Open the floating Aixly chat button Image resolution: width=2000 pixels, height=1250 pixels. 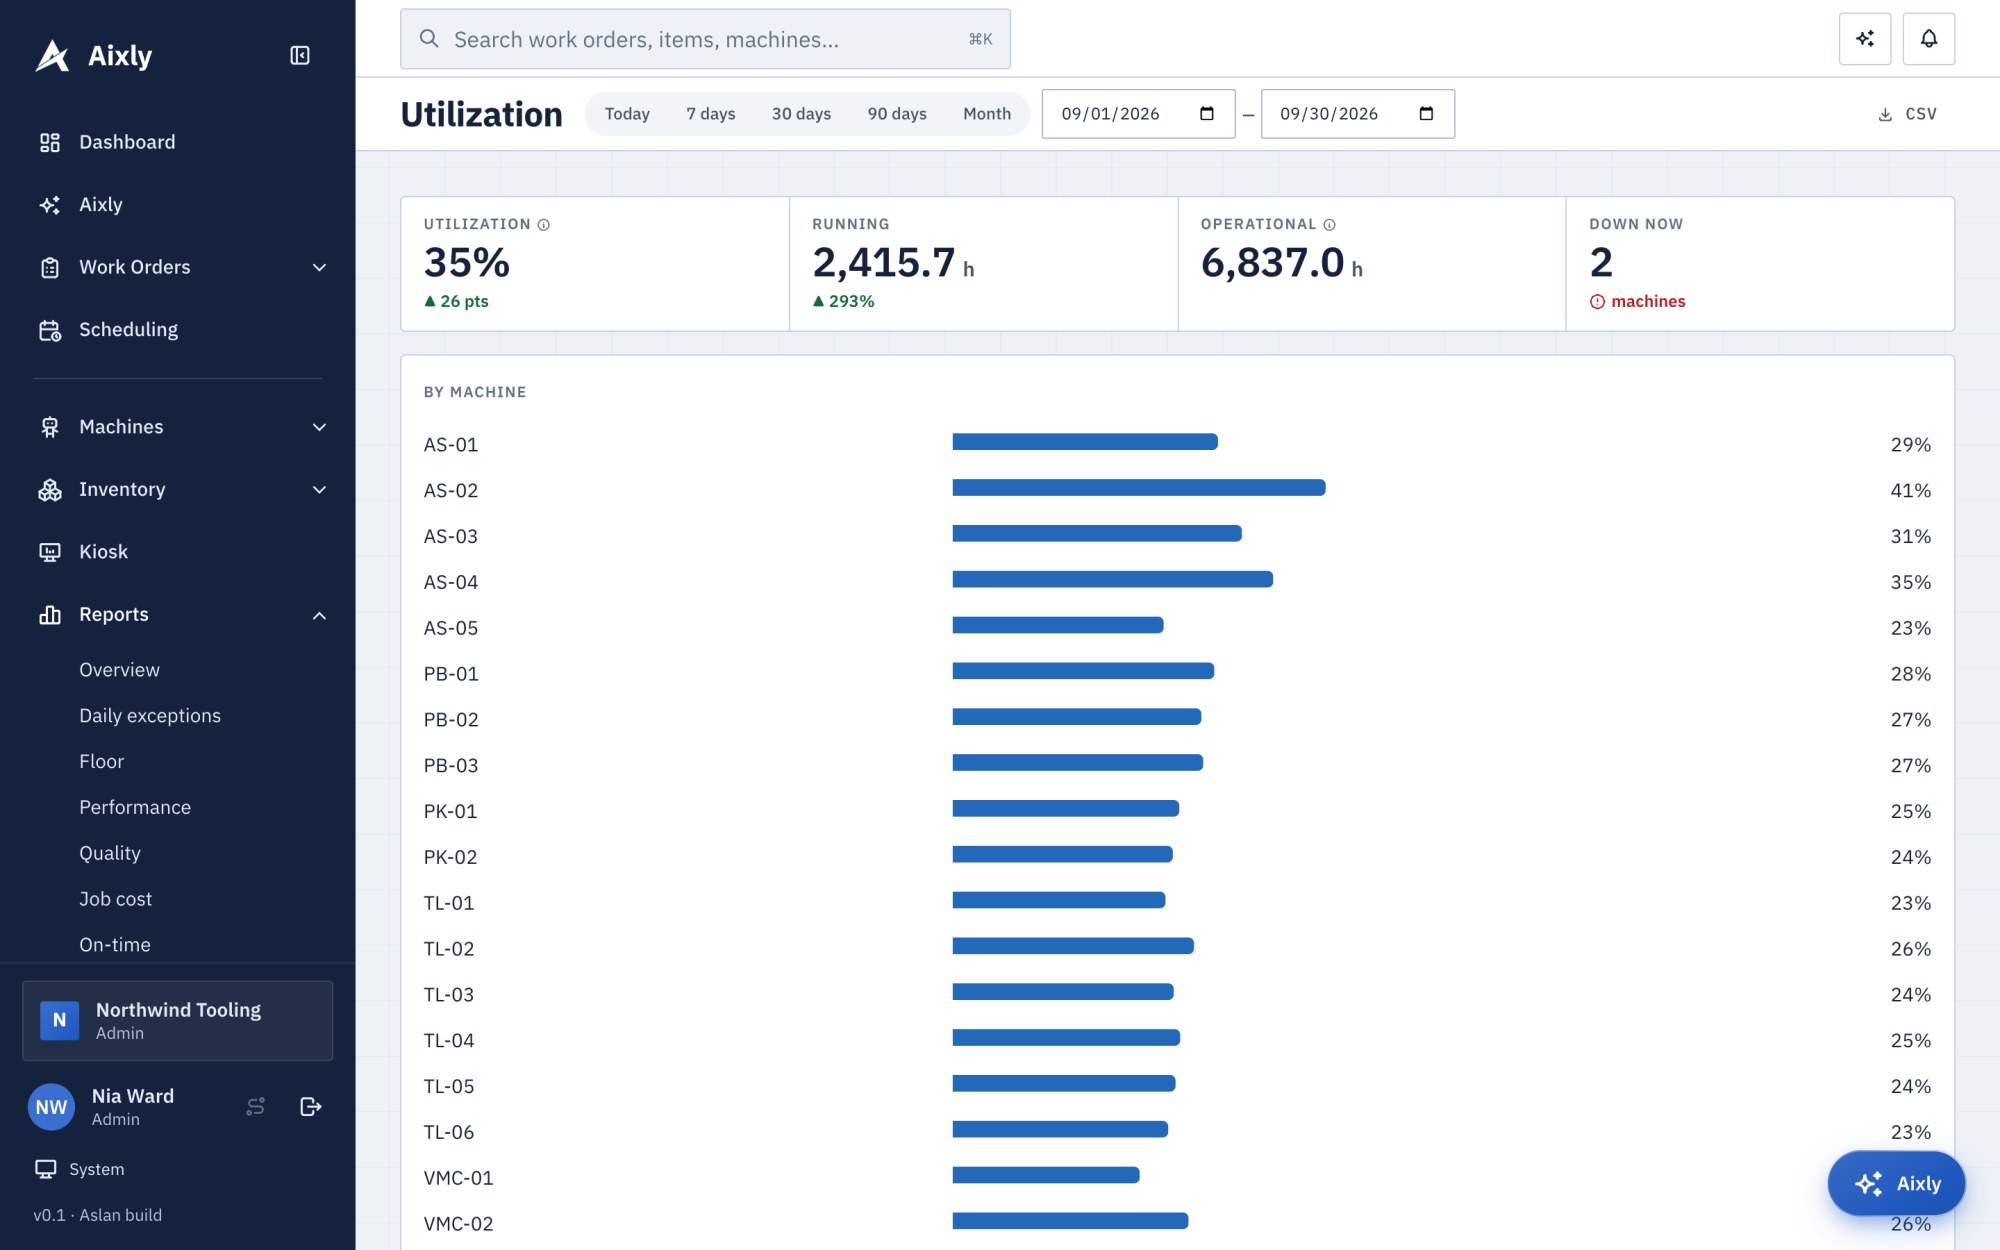point(1896,1183)
